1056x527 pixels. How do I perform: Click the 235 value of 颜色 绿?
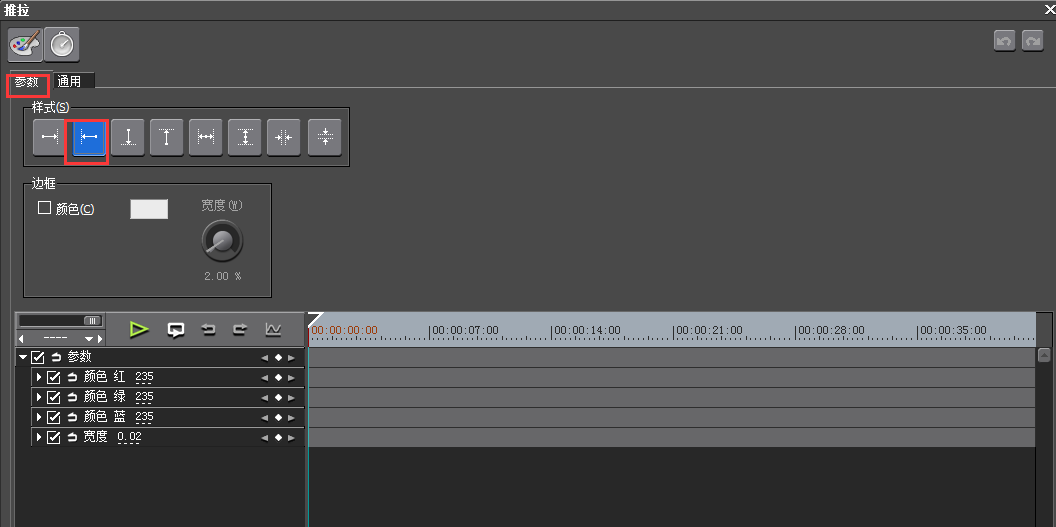tap(144, 397)
